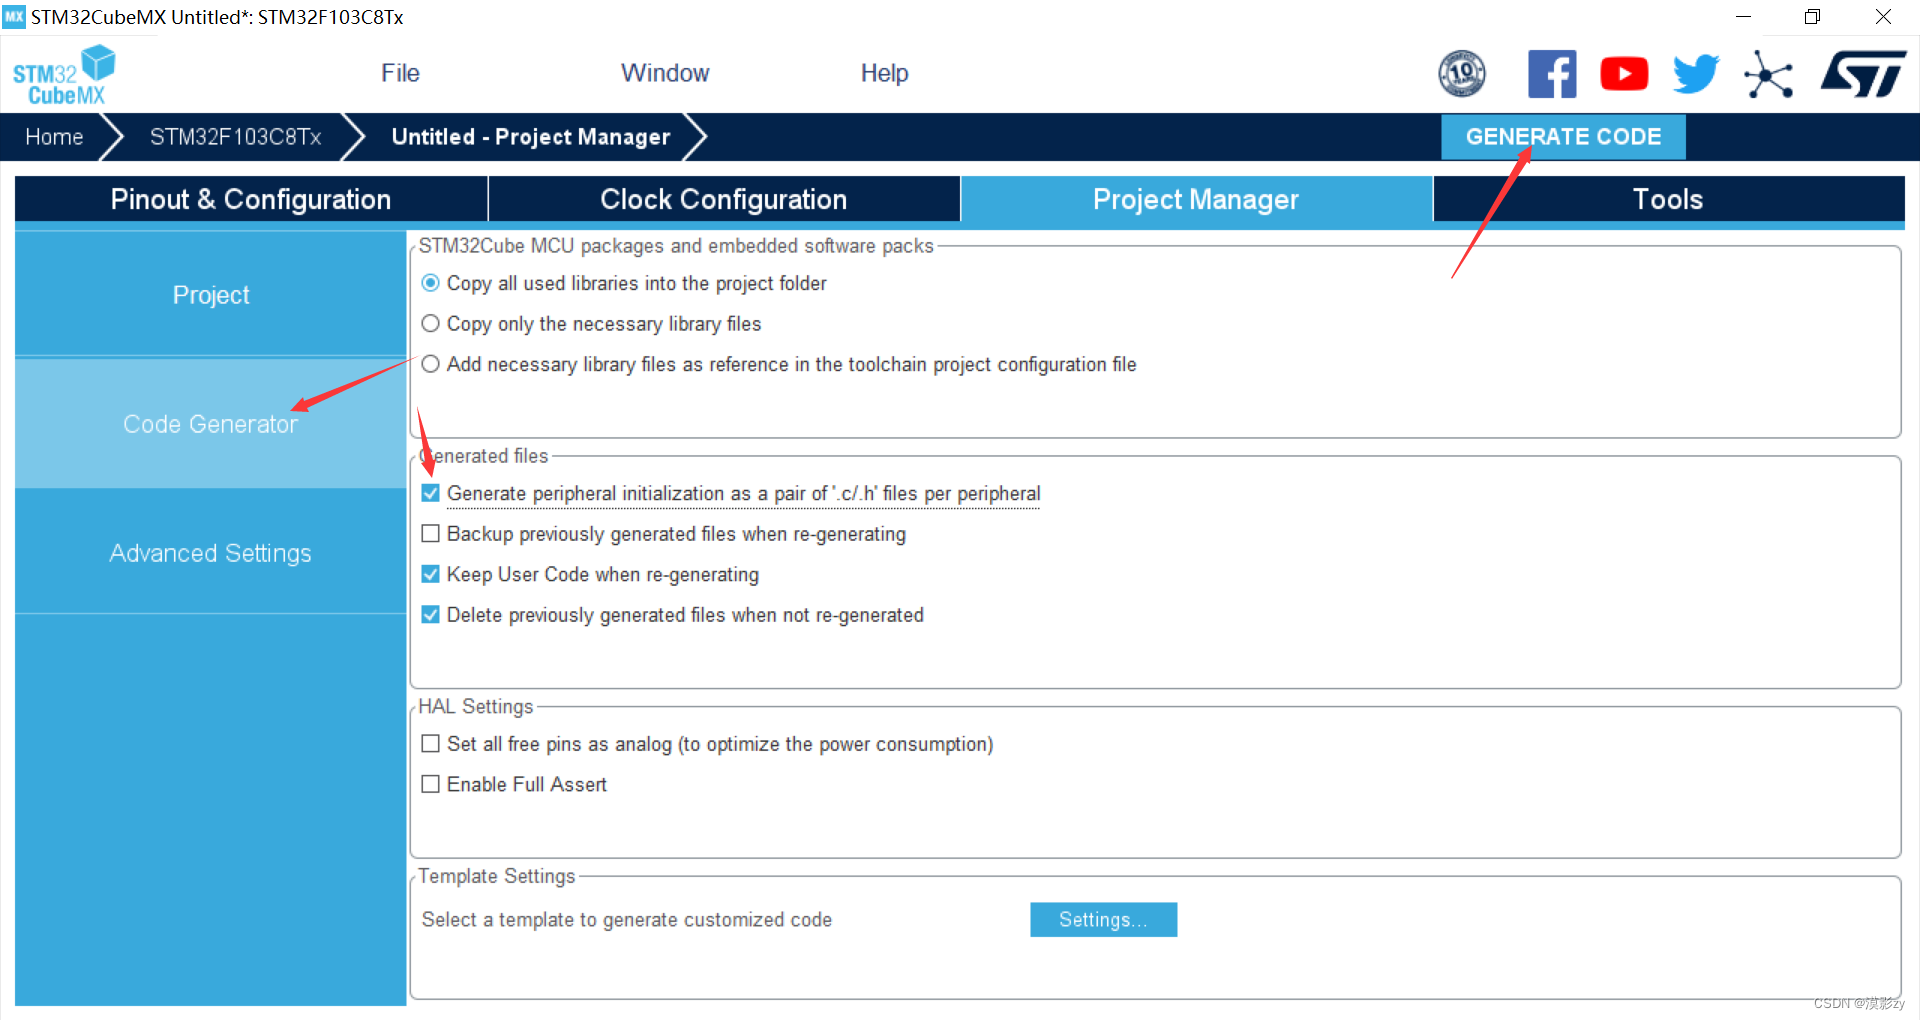Open the Code Generator side section
The height and width of the screenshot is (1020, 1920).
[211, 424]
